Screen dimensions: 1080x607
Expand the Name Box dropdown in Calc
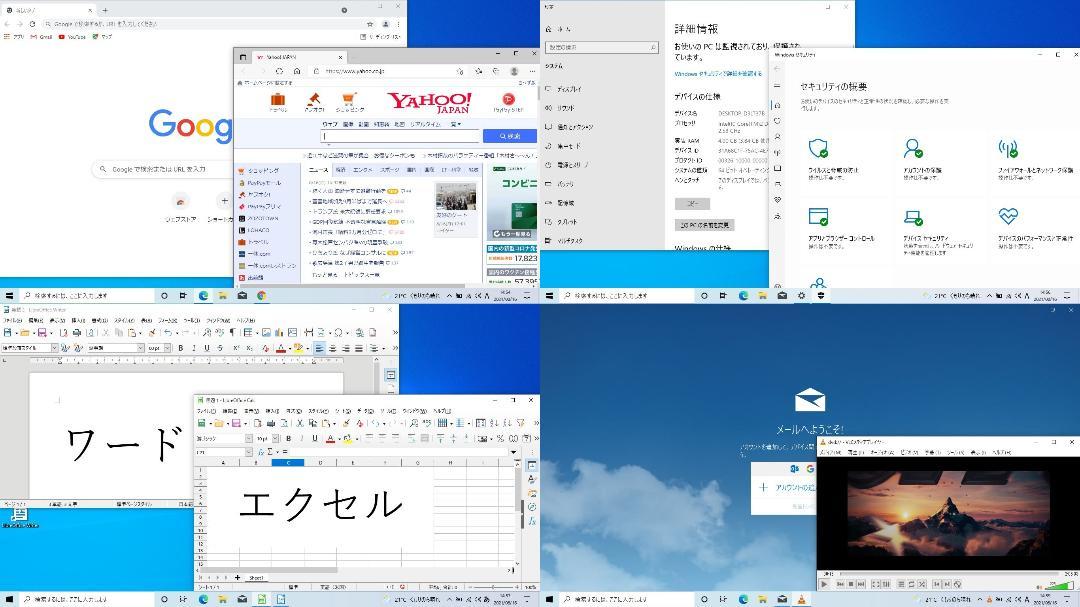pos(249,452)
